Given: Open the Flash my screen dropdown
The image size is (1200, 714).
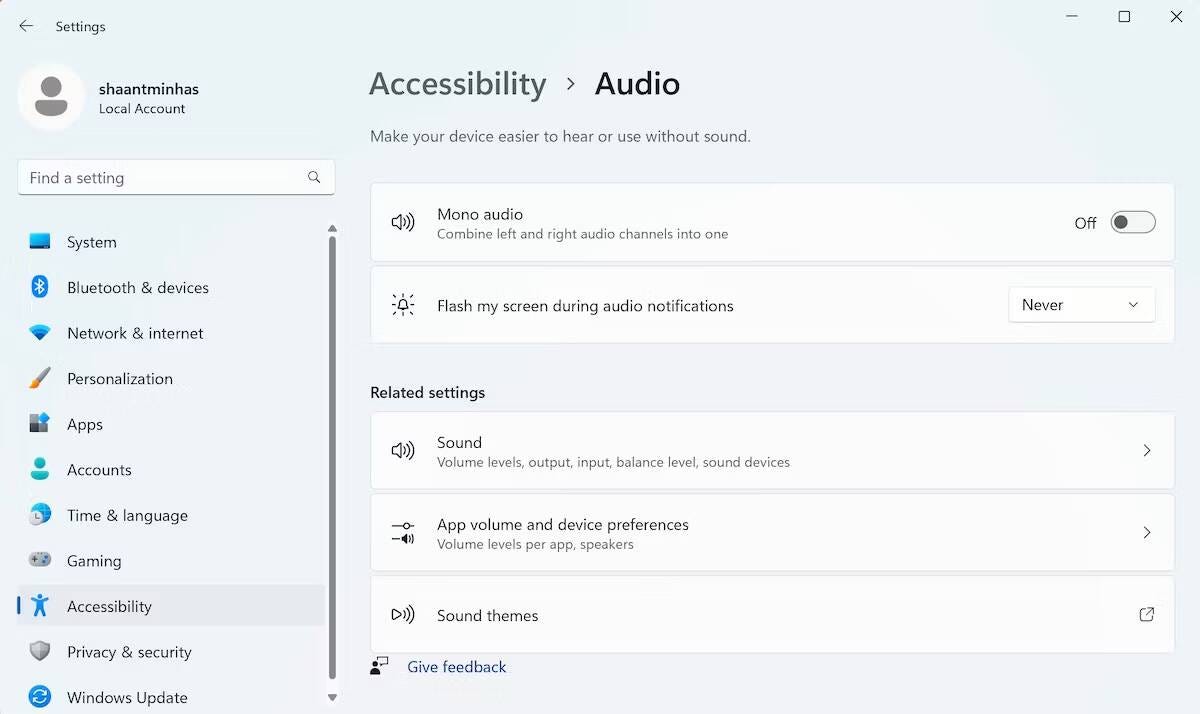Looking at the screenshot, I should pyautogui.click(x=1081, y=304).
